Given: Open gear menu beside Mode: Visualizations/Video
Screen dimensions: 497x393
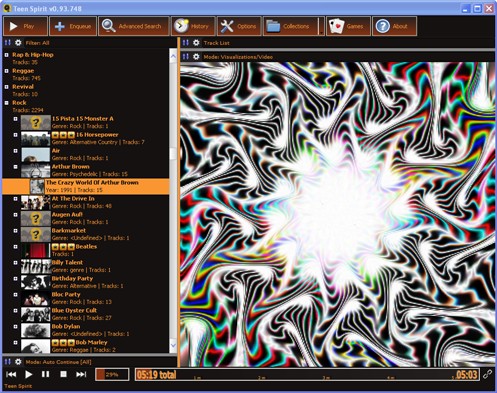Looking at the screenshot, I should pos(196,57).
